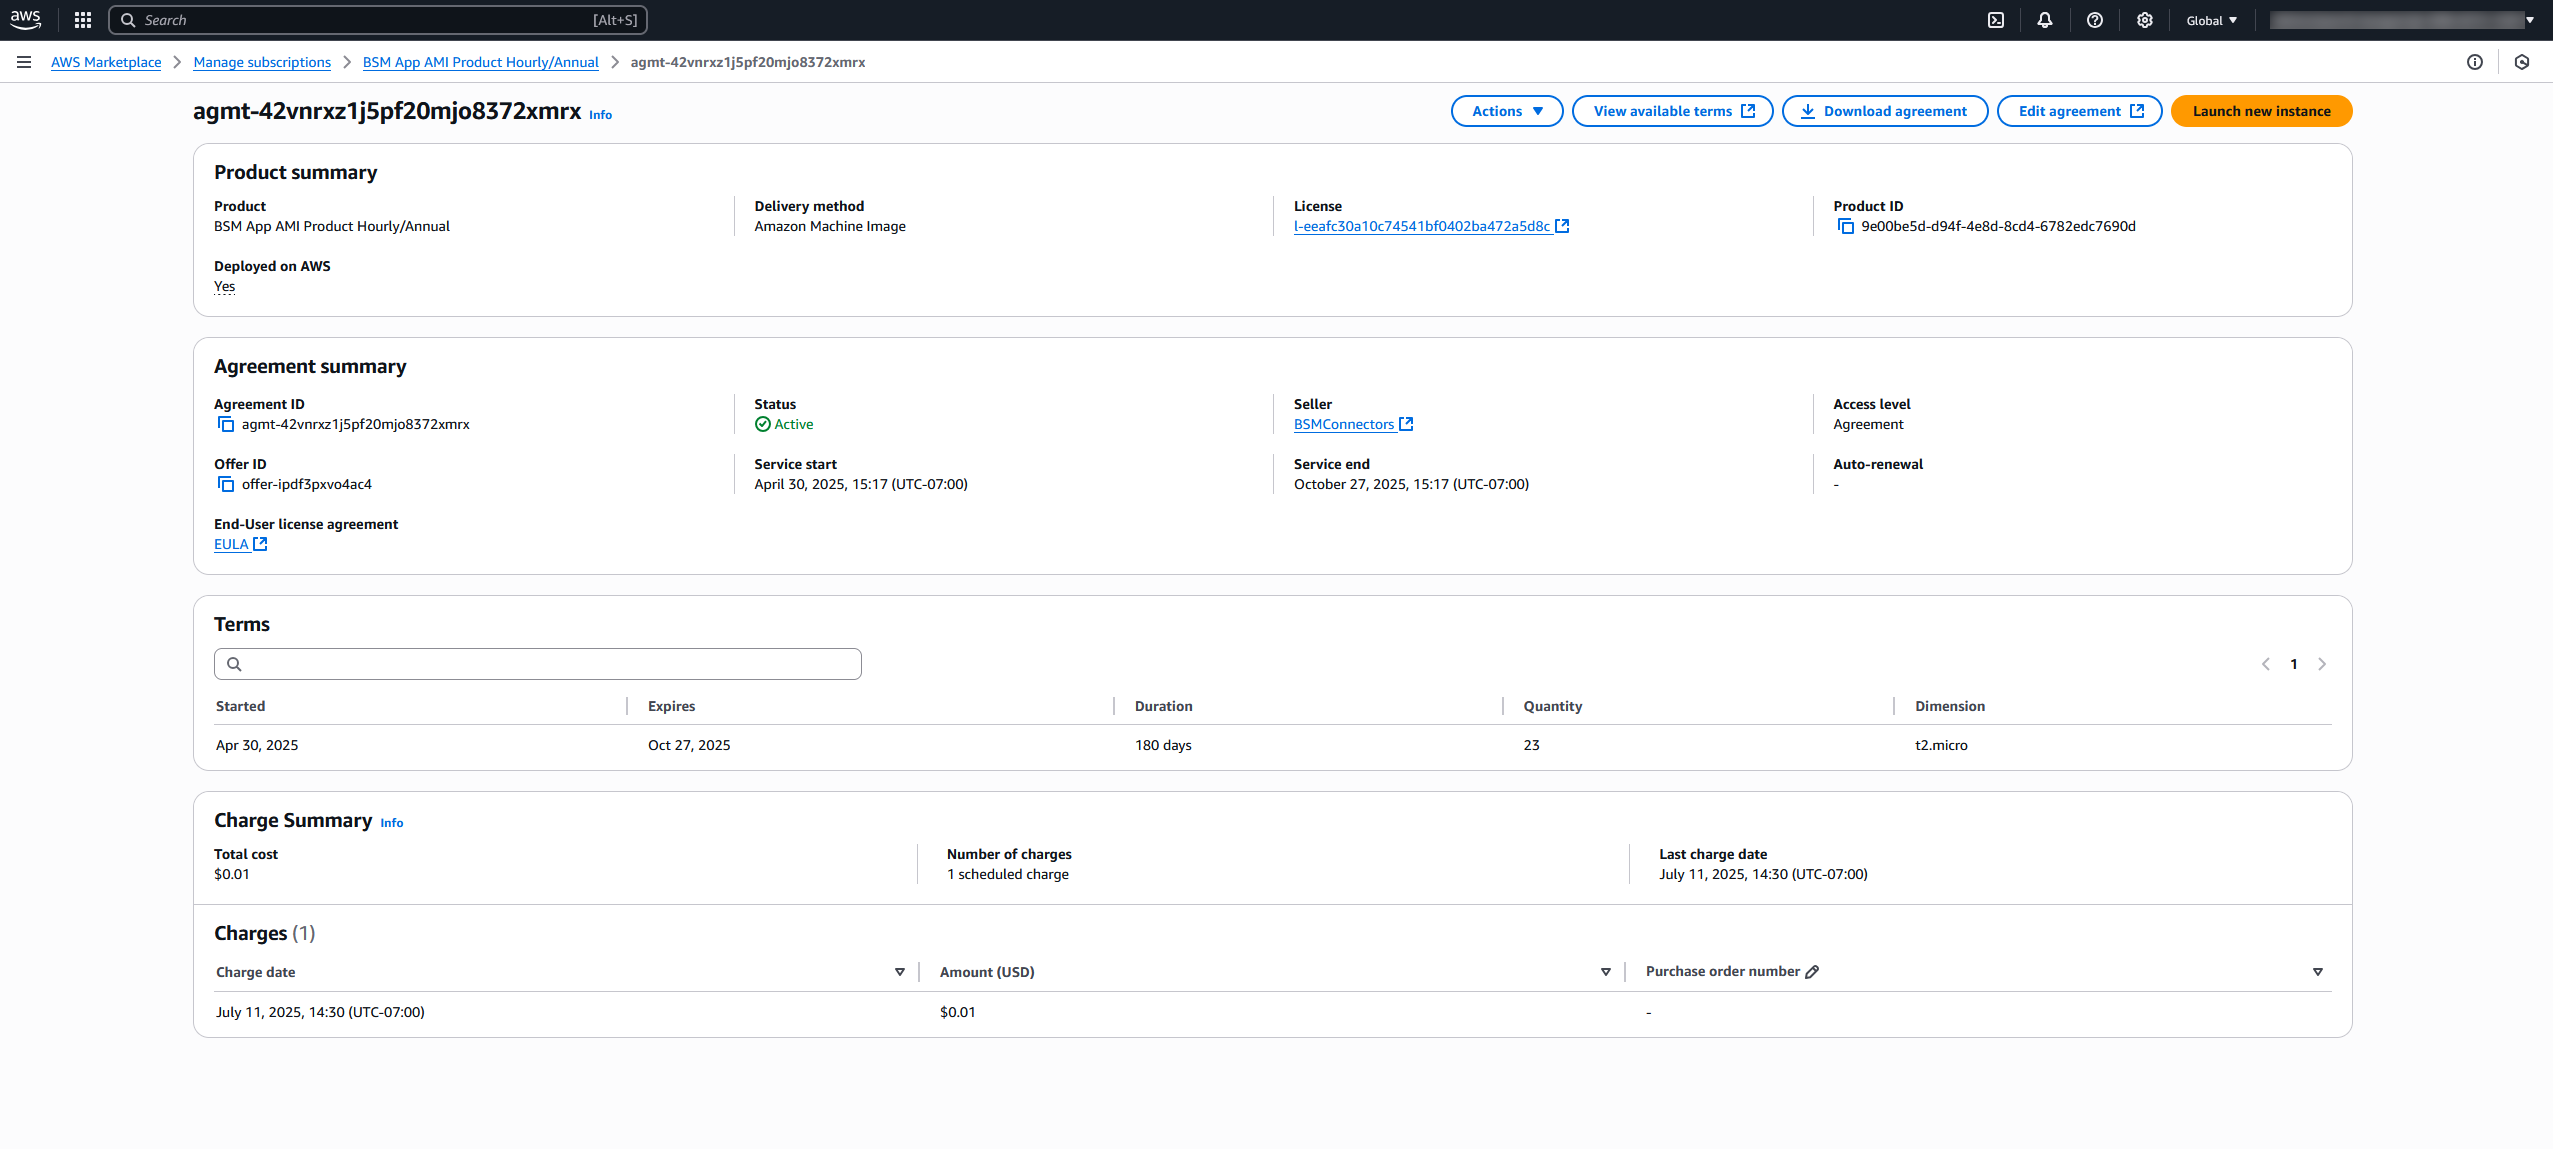The height and width of the screenshot is (1149, 2553).
Task: Open the help question mark icon
Action: point(2095,20)
